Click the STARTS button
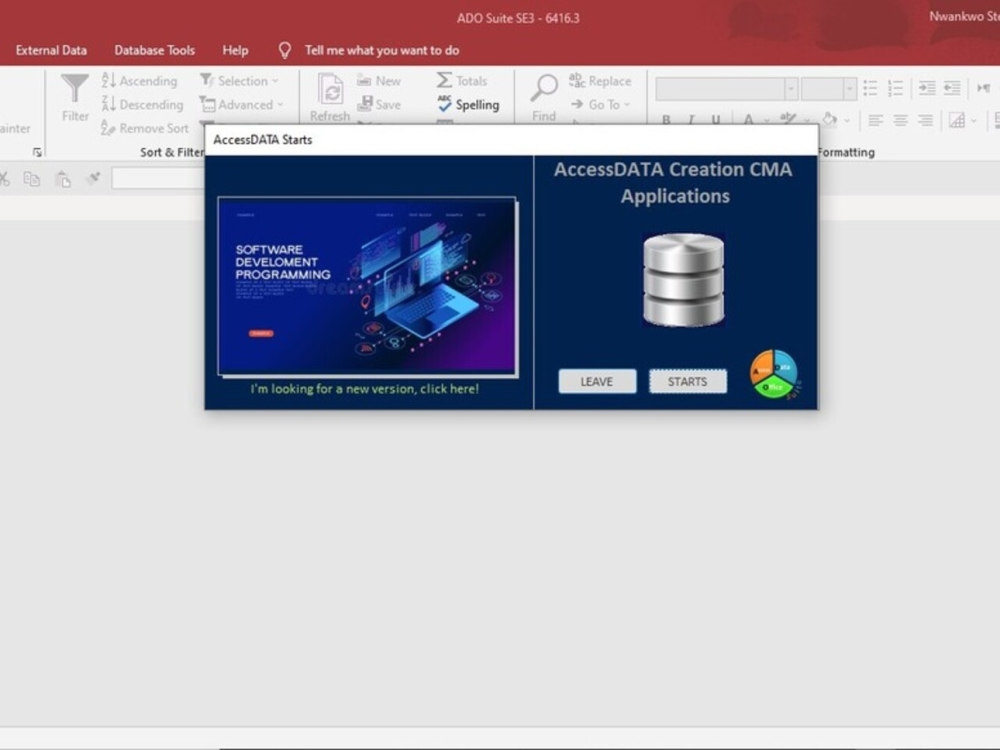The image size is (1000, 750). tap(688, 381)
